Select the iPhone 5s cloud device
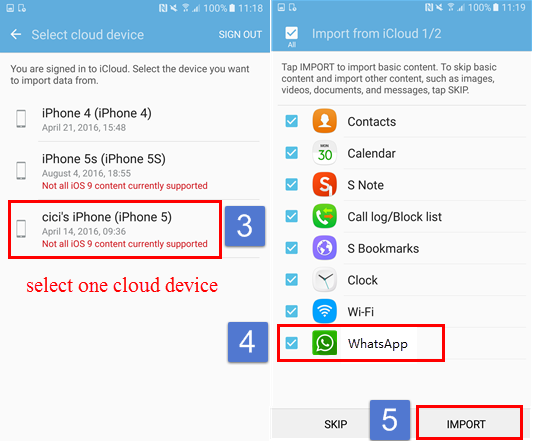Image resolution: width=533 pixels, height=441 pixels. (x=135, y=171)
